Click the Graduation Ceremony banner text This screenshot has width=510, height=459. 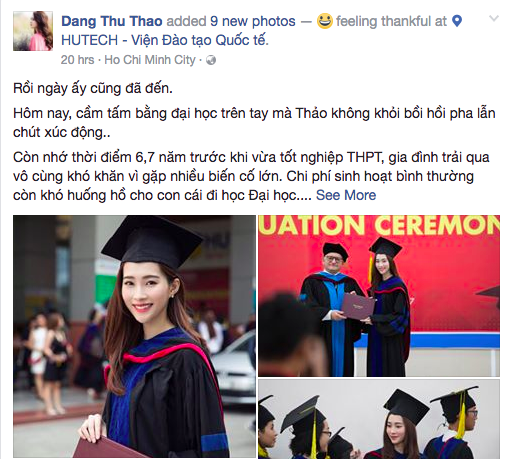(x=379, y=225)
